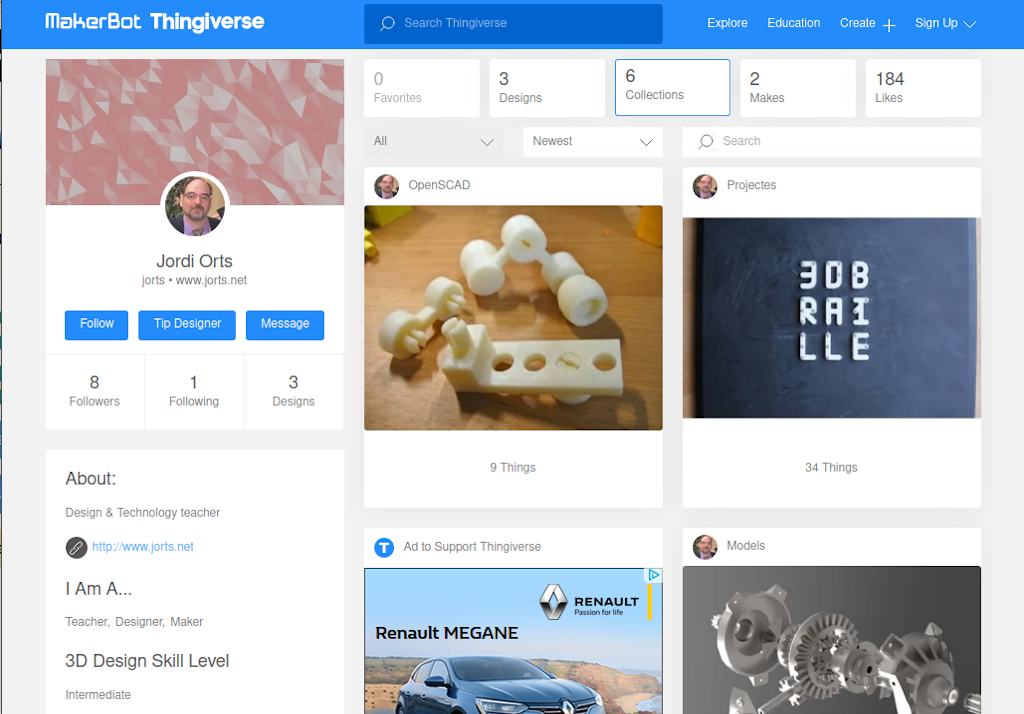
Task: Click the link chain icon in About section
Action: [x=76, y=547]
